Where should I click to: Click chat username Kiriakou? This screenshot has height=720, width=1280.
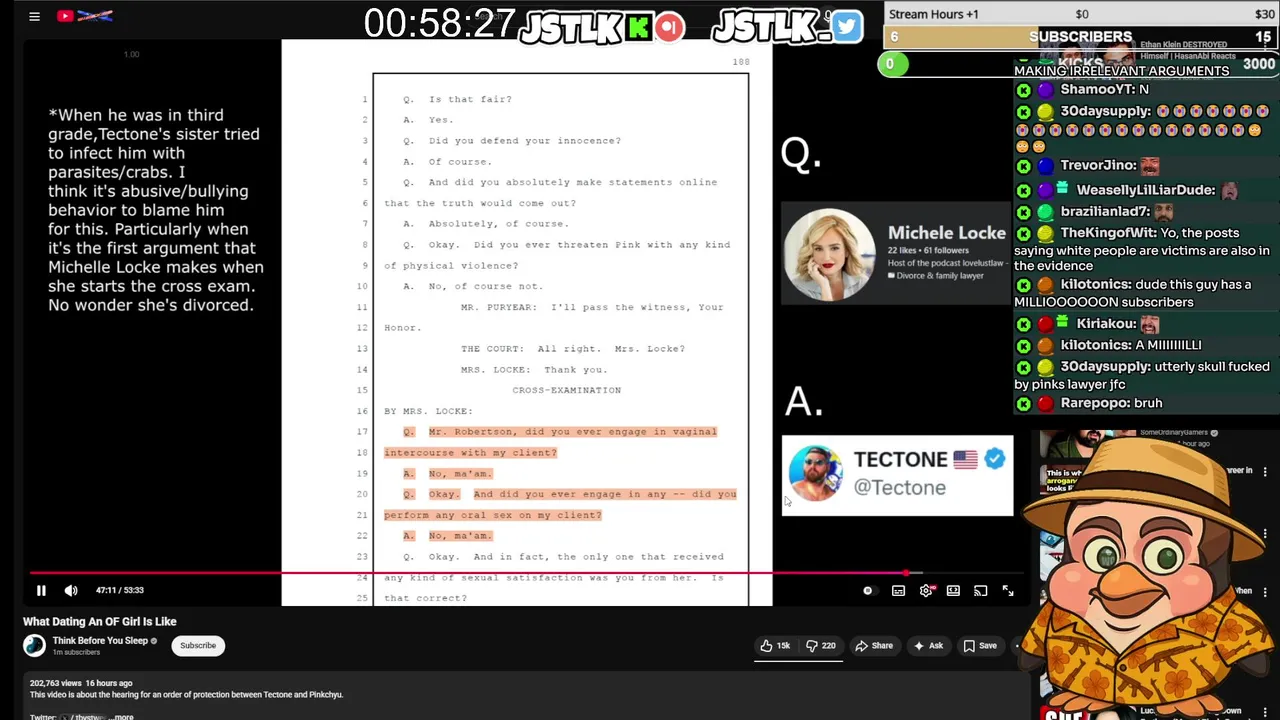click(1106, 324)
